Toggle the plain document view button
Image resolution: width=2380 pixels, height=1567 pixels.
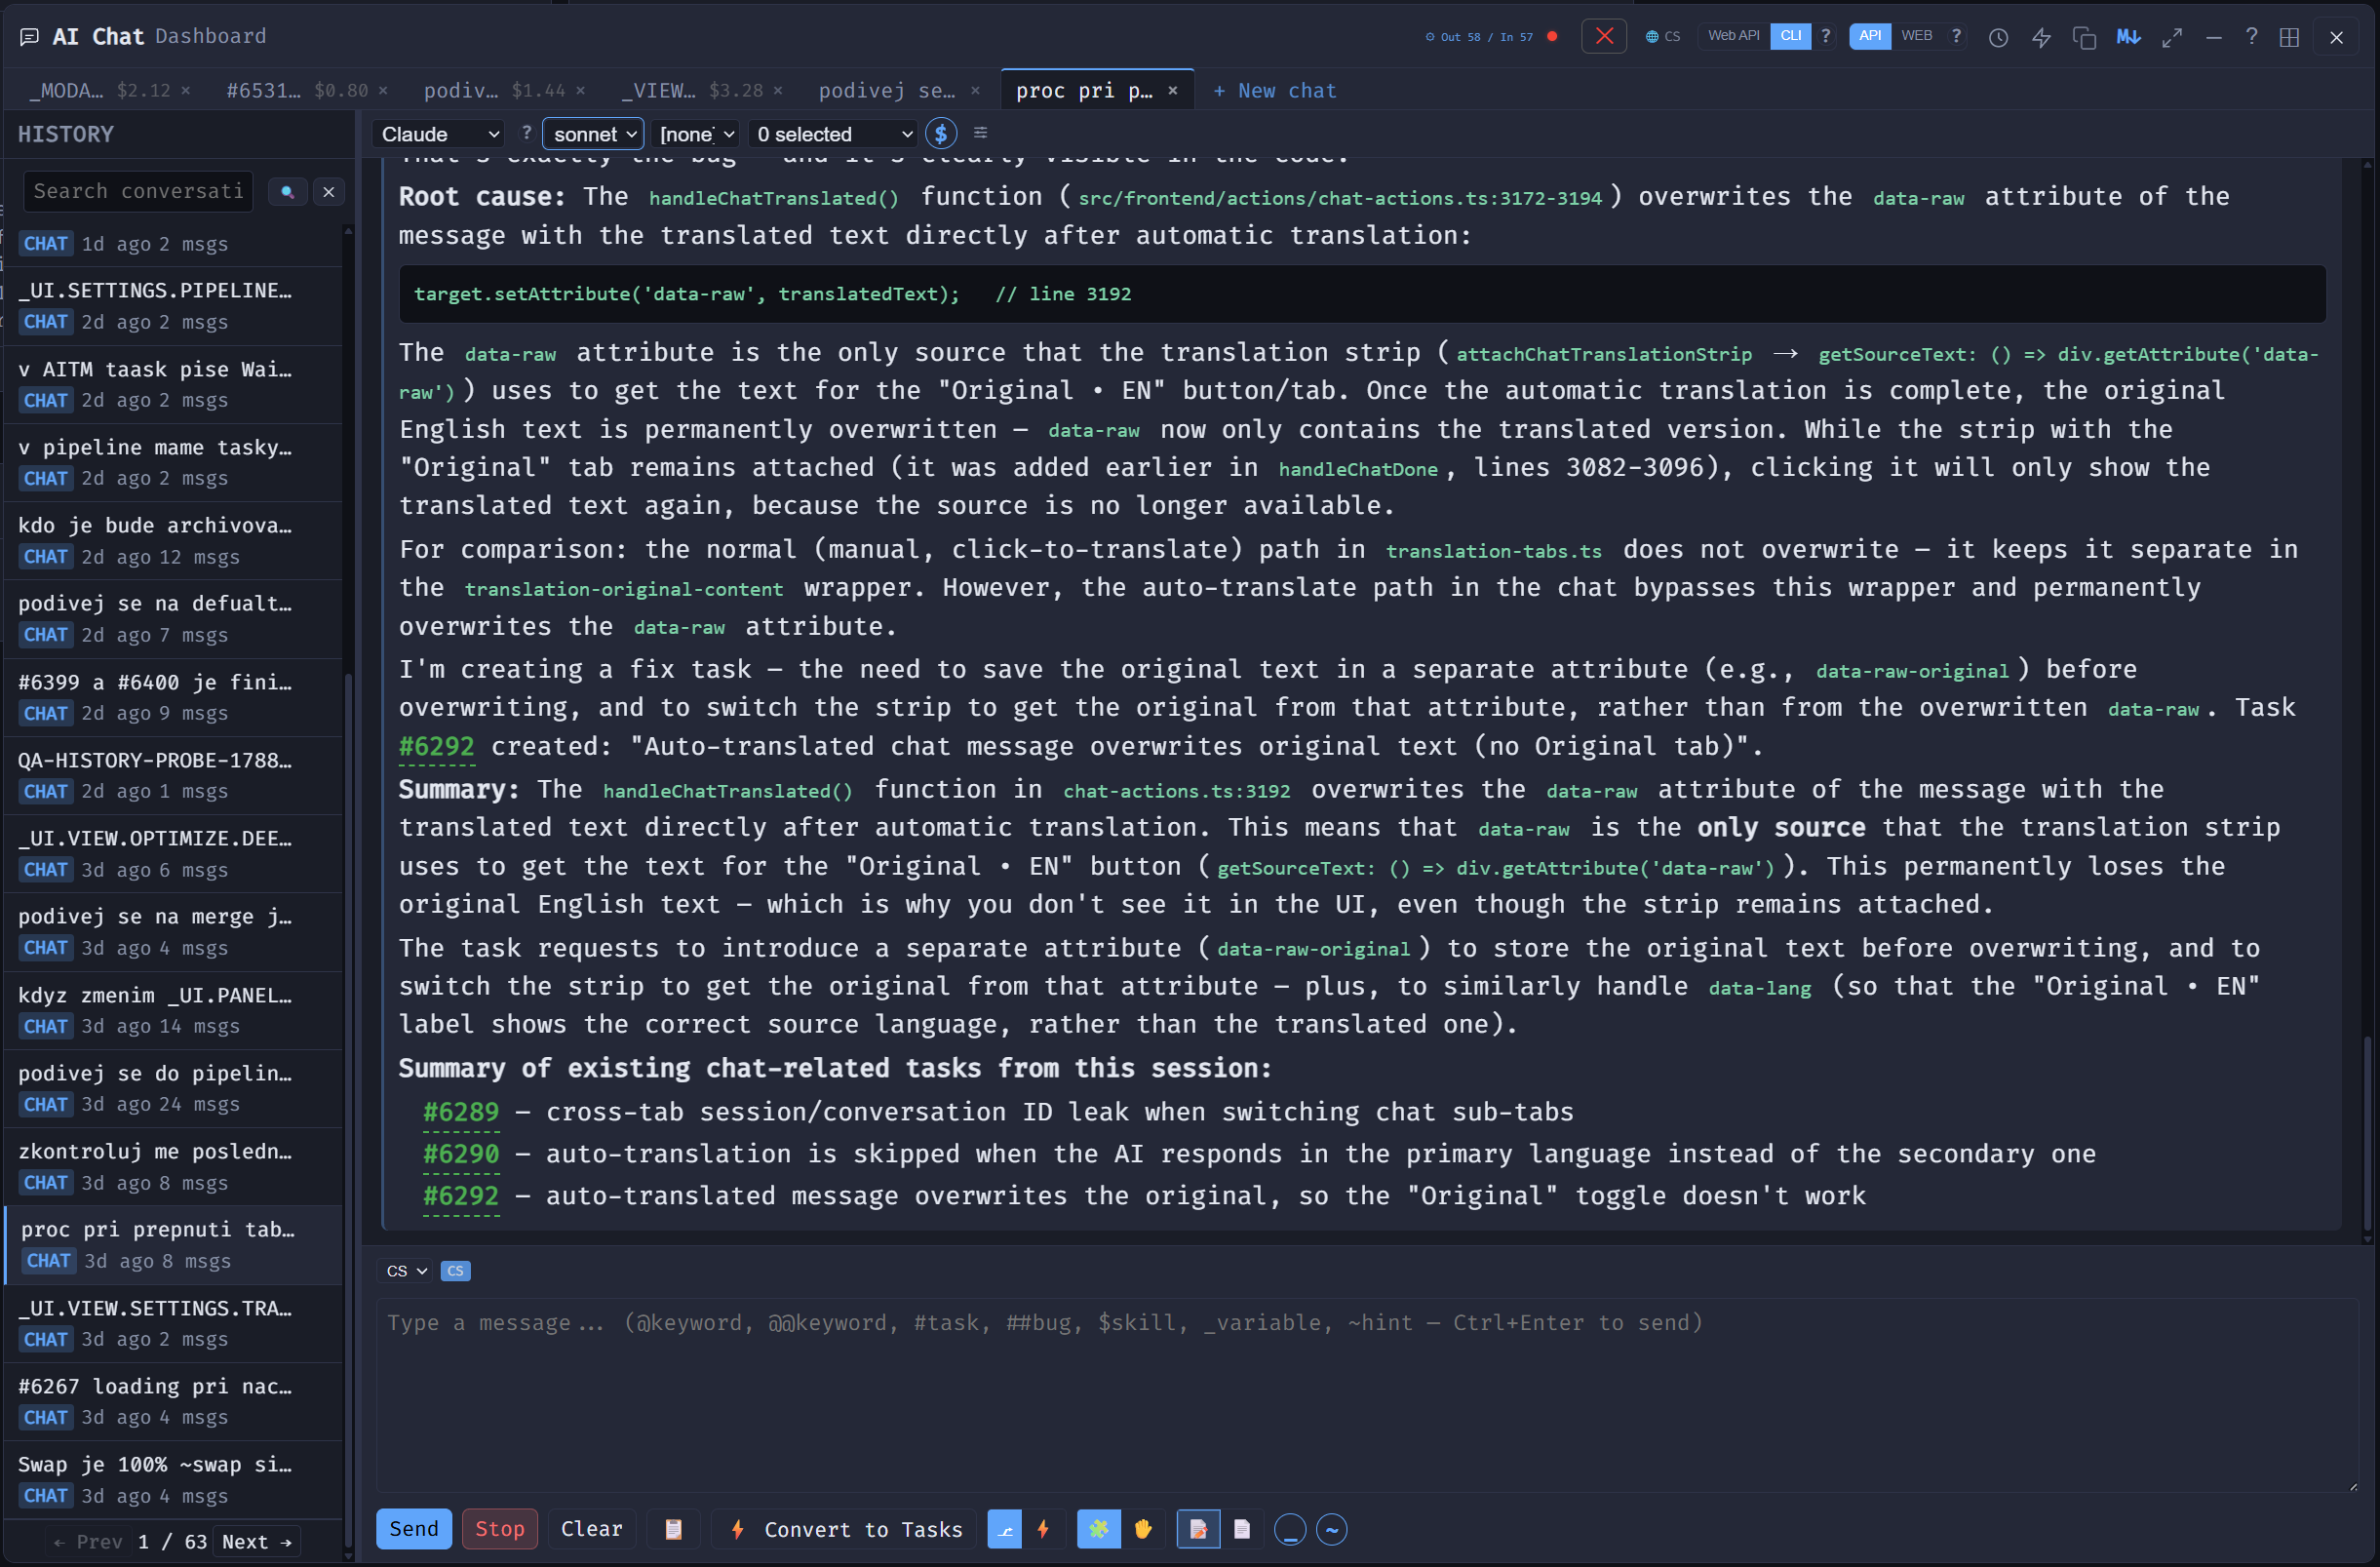tap(1241, 1528)
